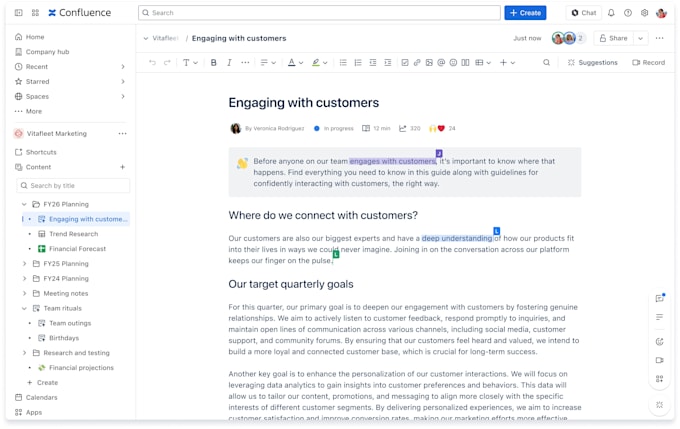The width and height of the screenshot is (680, 429).
Task: Open find and replace search
Action: [546, 62]
